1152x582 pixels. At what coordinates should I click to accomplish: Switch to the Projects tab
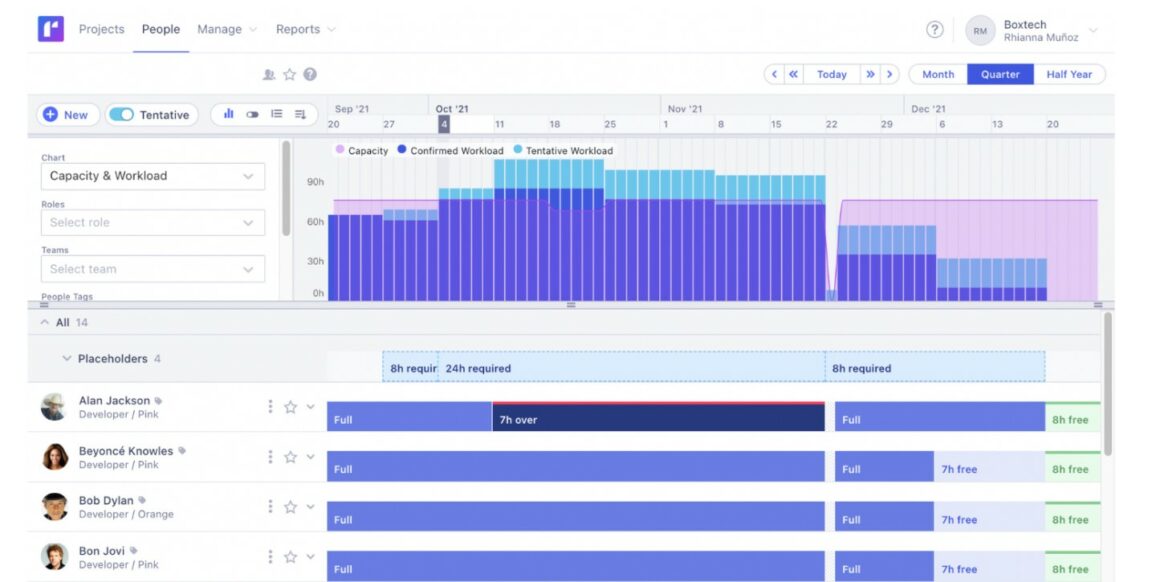click(101, 29)
